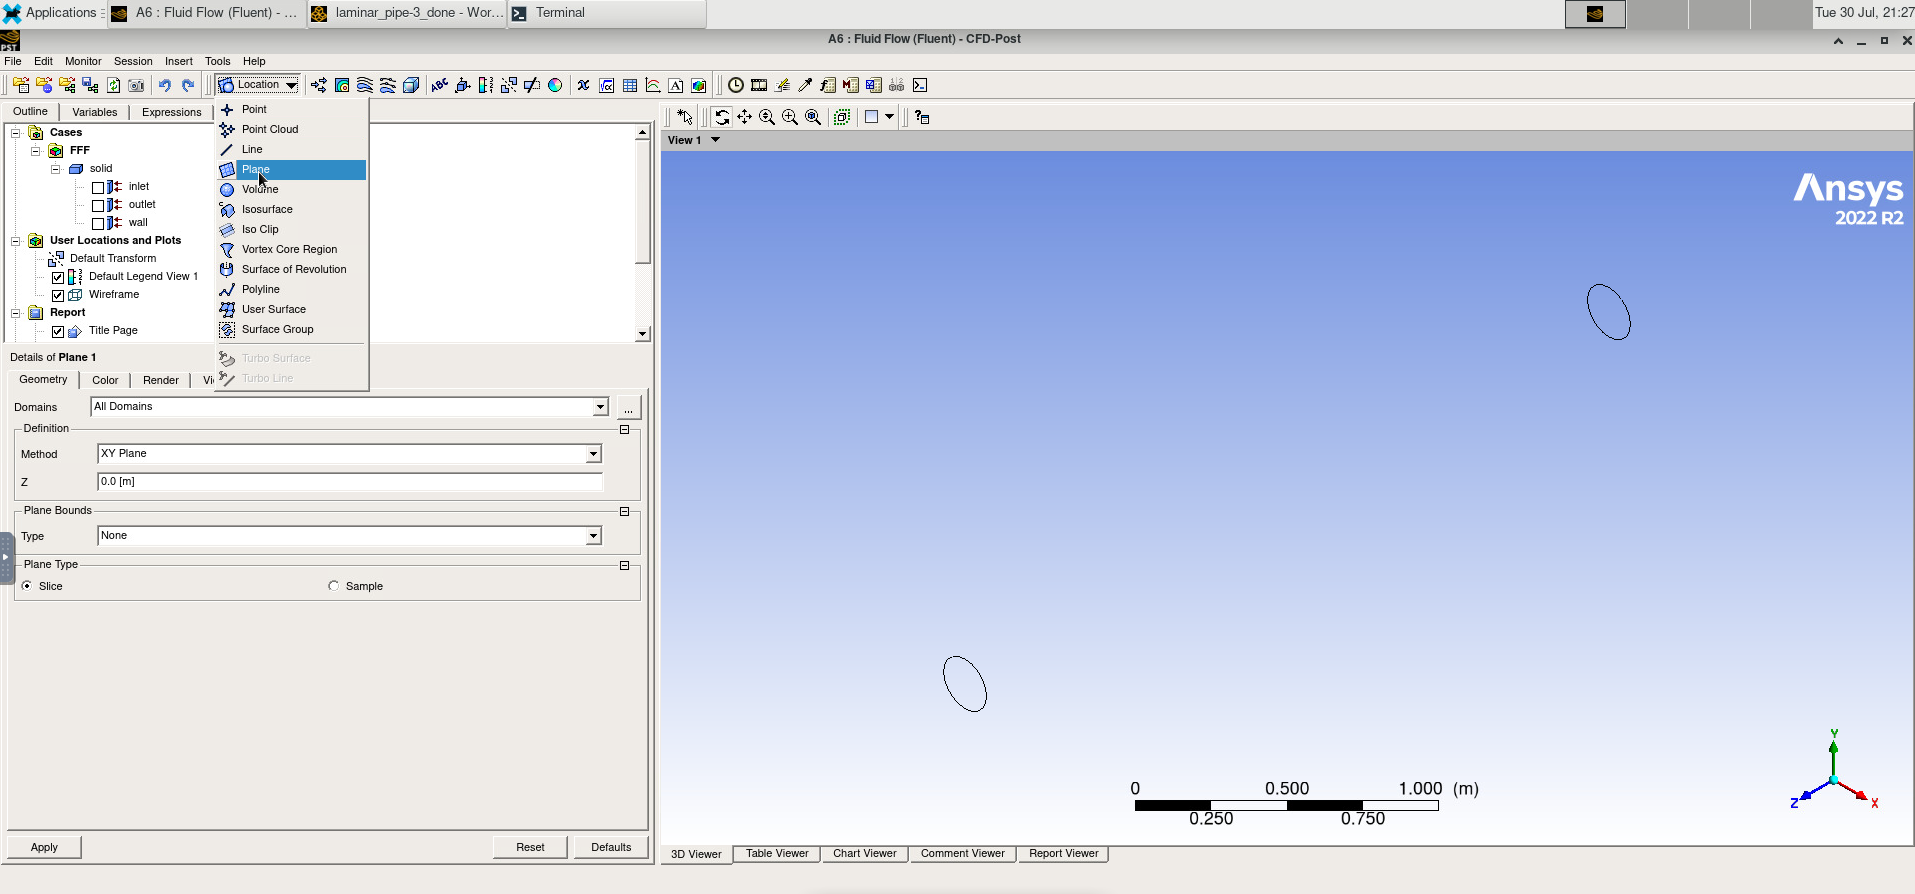Click the Defaults button
1915x894 pixels.
click(x=611, y=847)
